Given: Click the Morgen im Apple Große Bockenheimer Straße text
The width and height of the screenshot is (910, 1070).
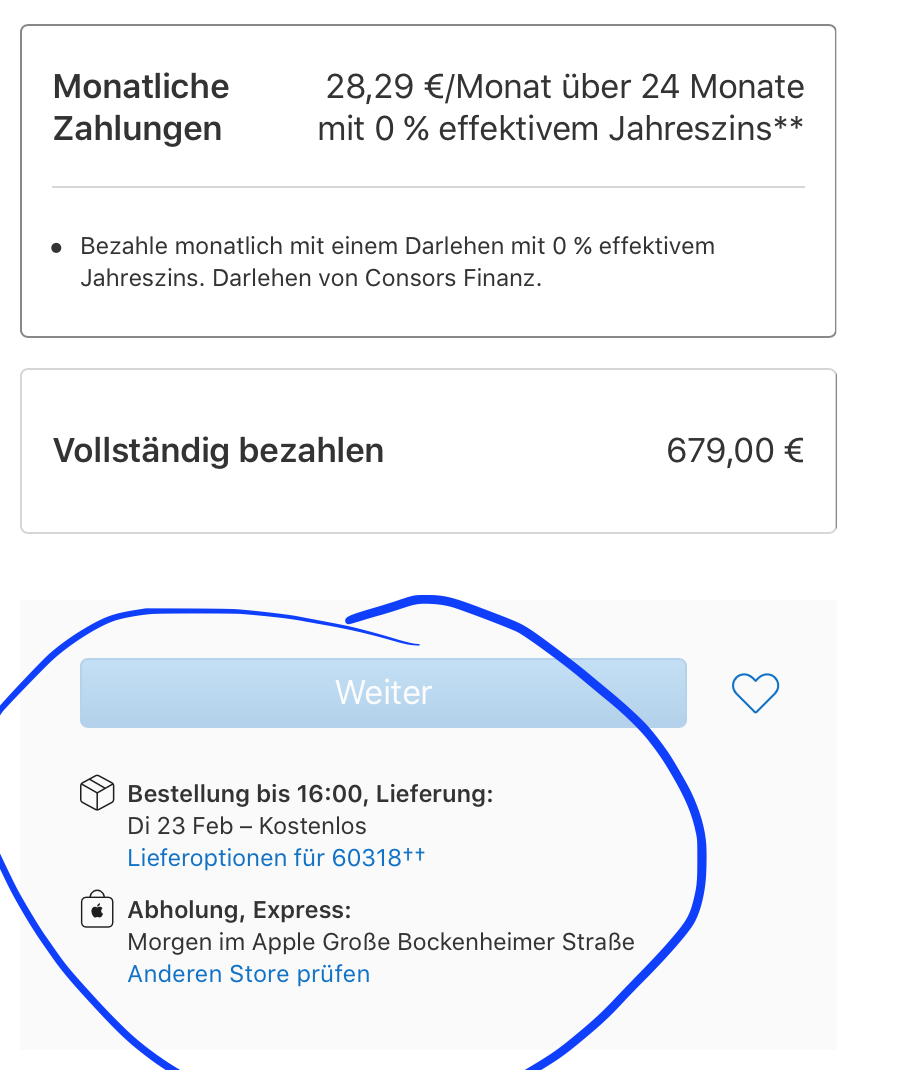Looking at the screenshot, I should (381, 942).
